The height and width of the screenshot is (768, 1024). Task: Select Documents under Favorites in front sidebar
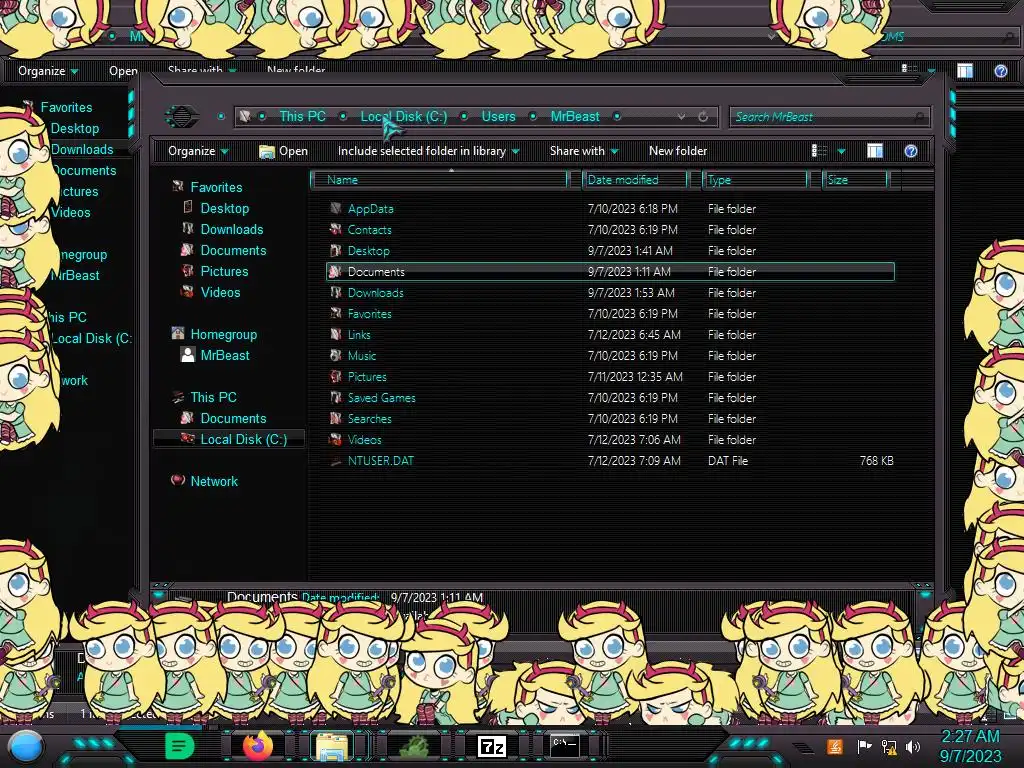click(x=233, y=250)
